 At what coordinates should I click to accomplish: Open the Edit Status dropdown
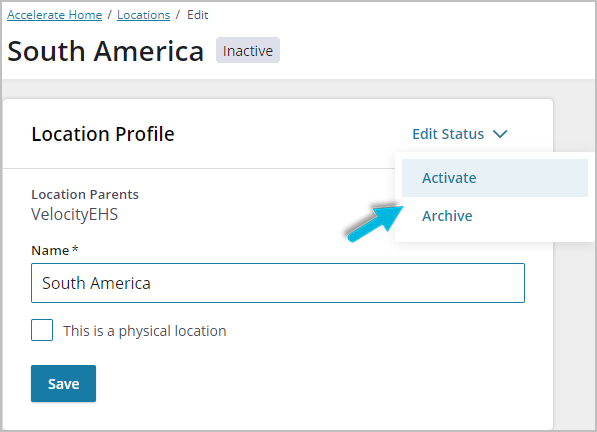pyautogui.click(x=460, y=134)
